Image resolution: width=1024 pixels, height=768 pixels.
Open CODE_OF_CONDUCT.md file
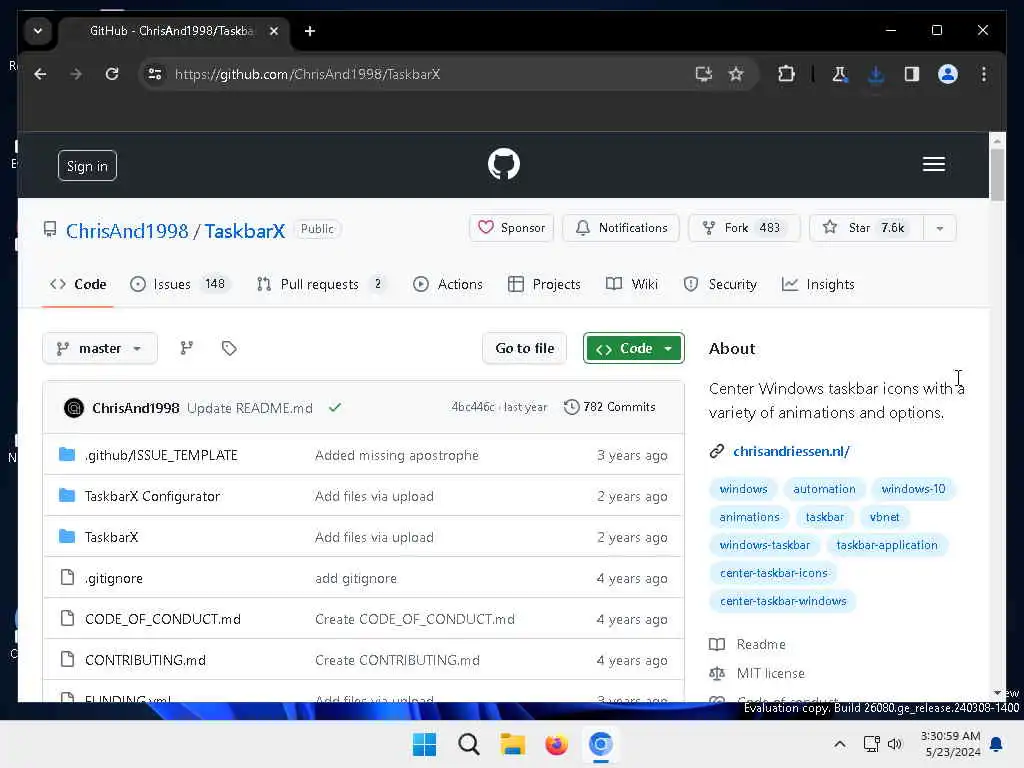click(x=163, y=619)
